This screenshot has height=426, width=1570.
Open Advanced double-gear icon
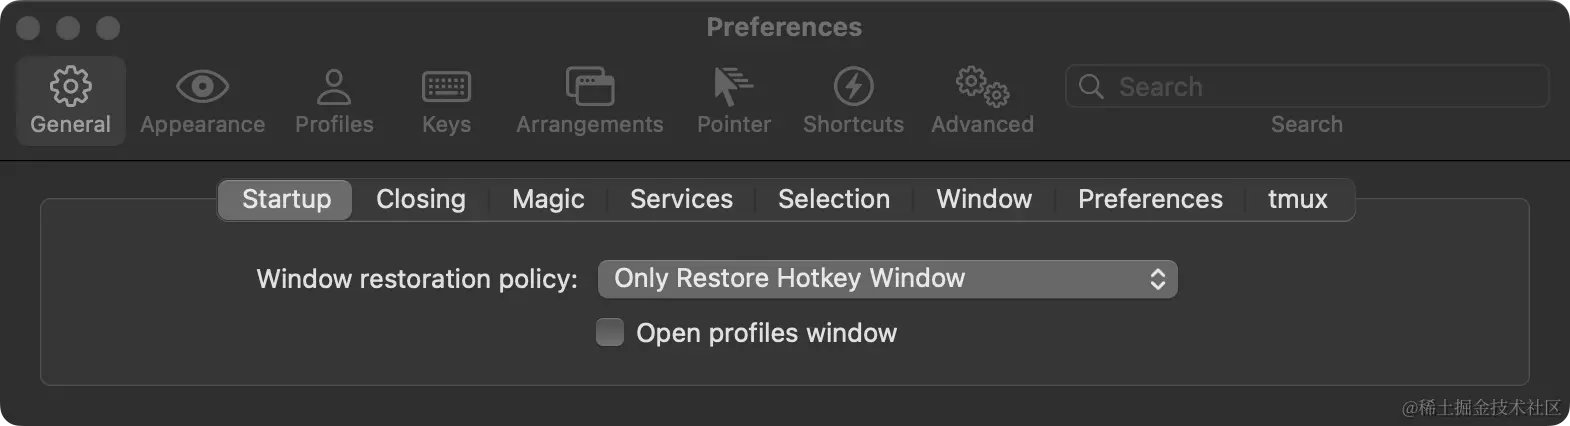[982, 87]
